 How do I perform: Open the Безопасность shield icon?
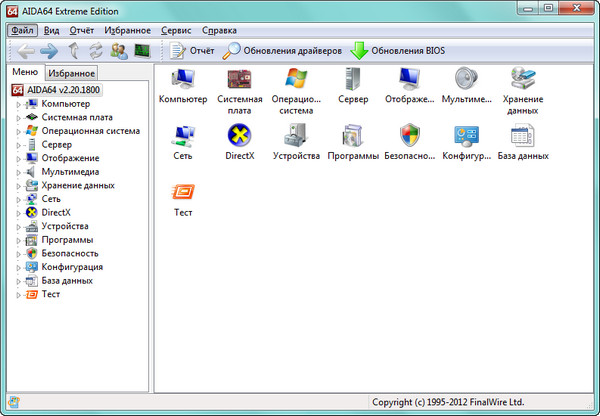pyautogui.click(x=410, y=137)
